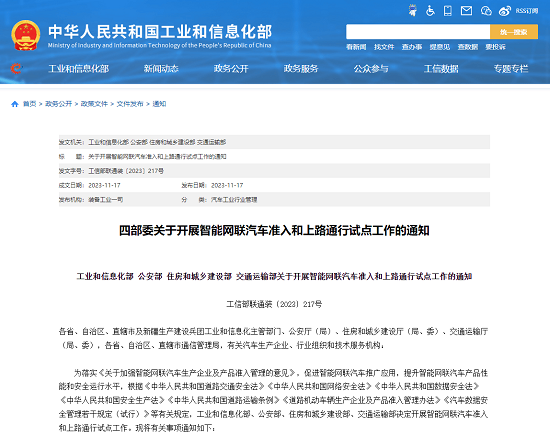Screen dimensions: 550x435
Task: Open the 要投诉 quick link
Action: pyautogui.click(x=496, y=47)
